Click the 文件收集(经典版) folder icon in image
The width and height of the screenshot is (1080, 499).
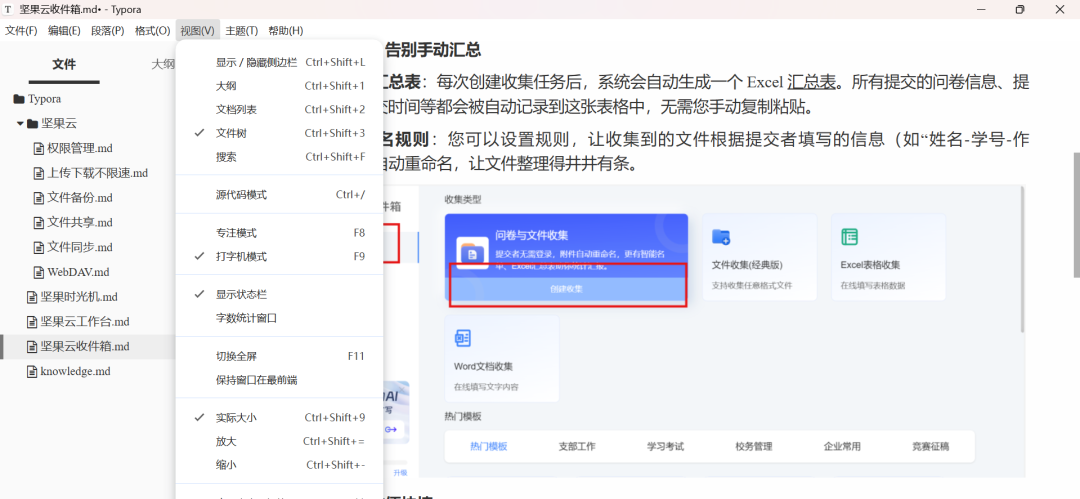pos(721,237)
